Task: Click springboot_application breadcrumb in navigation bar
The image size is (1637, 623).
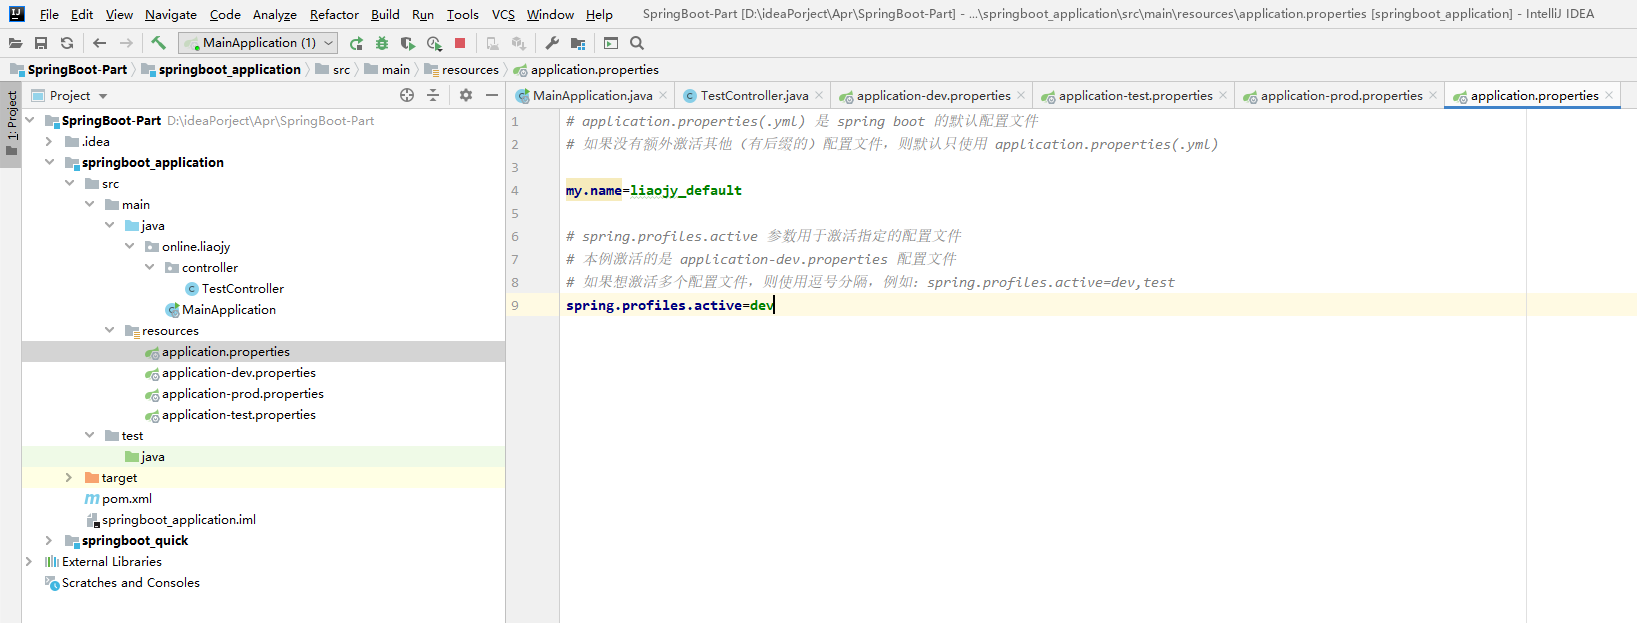Action: [222, 69]
